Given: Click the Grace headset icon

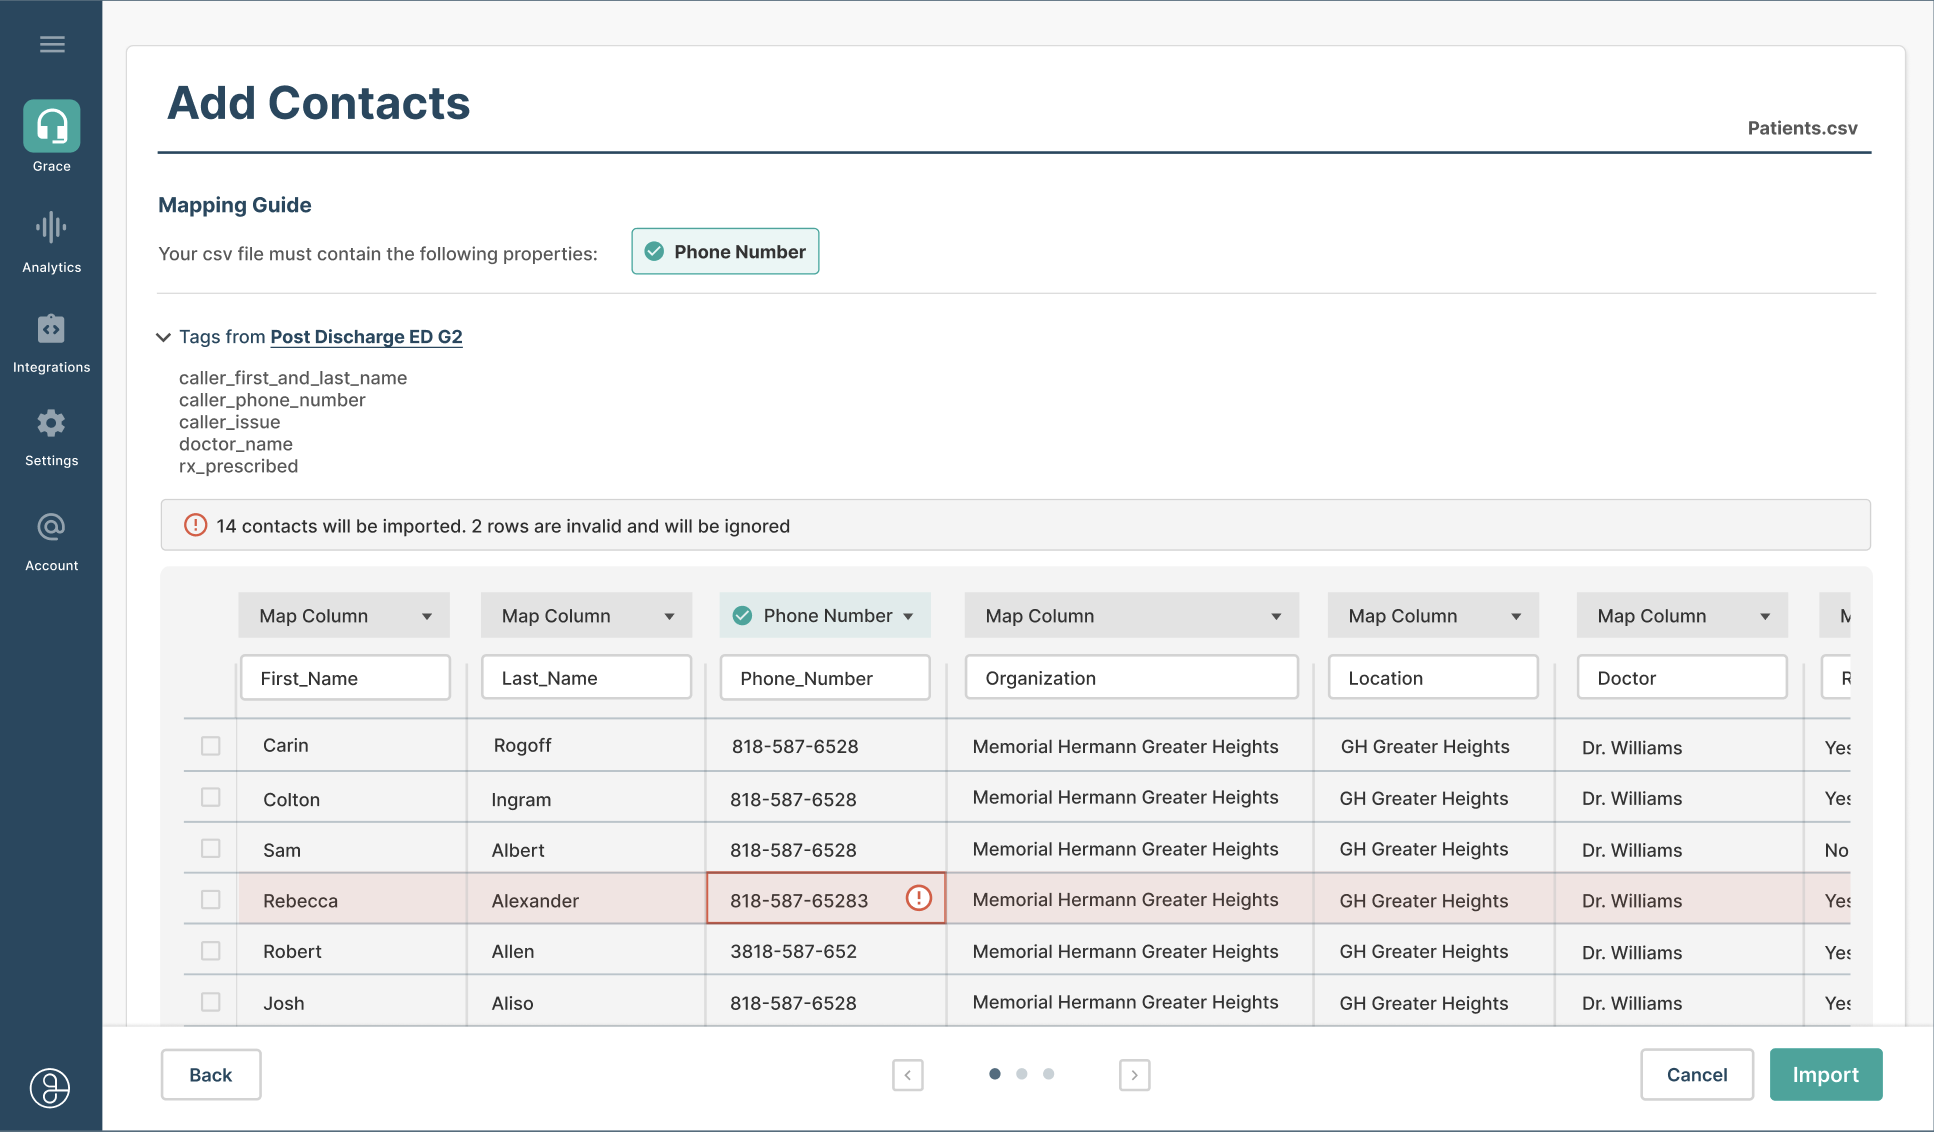Looking at the screenshot, I should pyautogui.click(x=52, y=126).
